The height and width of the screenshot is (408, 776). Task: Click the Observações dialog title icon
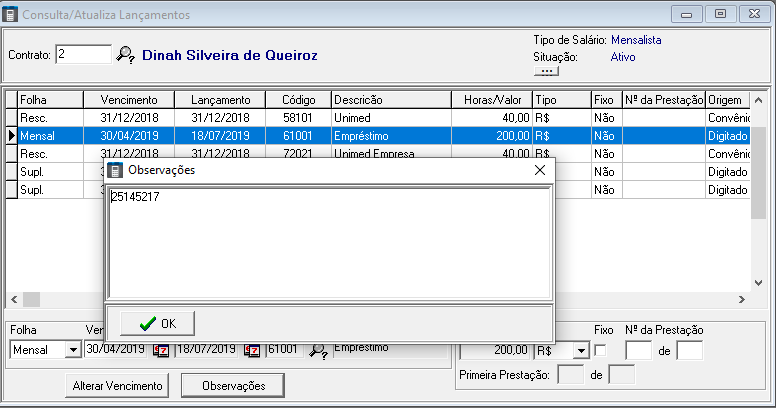(115, 170)
